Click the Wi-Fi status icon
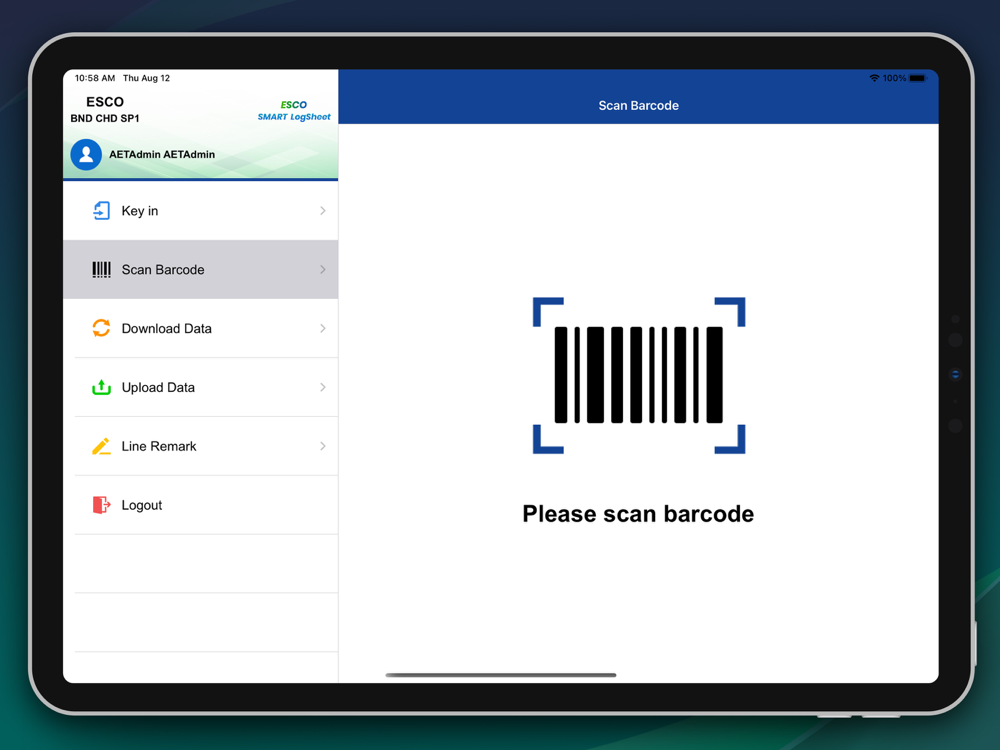Image resolution: width=1000 pixels, height=750 pixels. 874,78
